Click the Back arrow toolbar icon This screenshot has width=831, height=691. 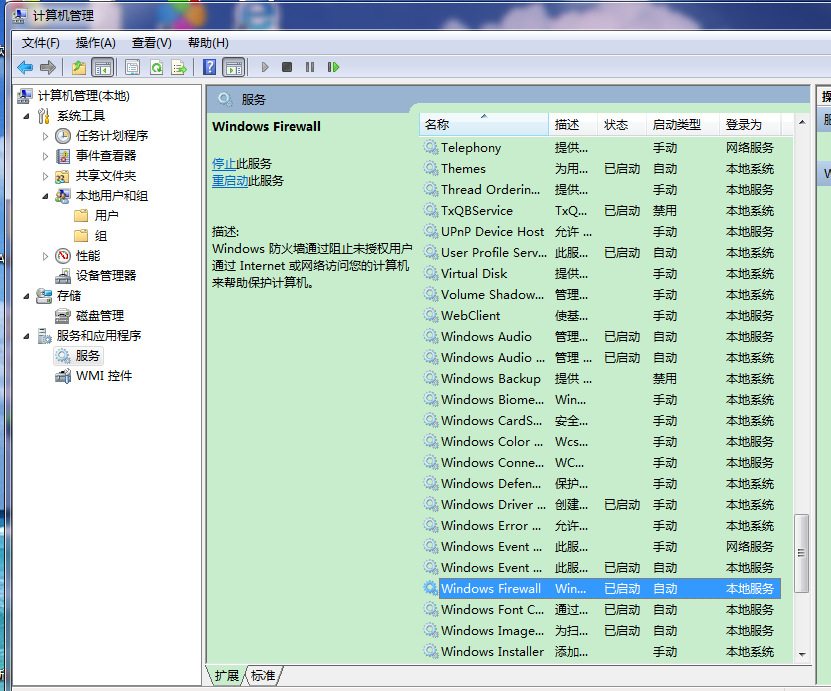point(25,67)
